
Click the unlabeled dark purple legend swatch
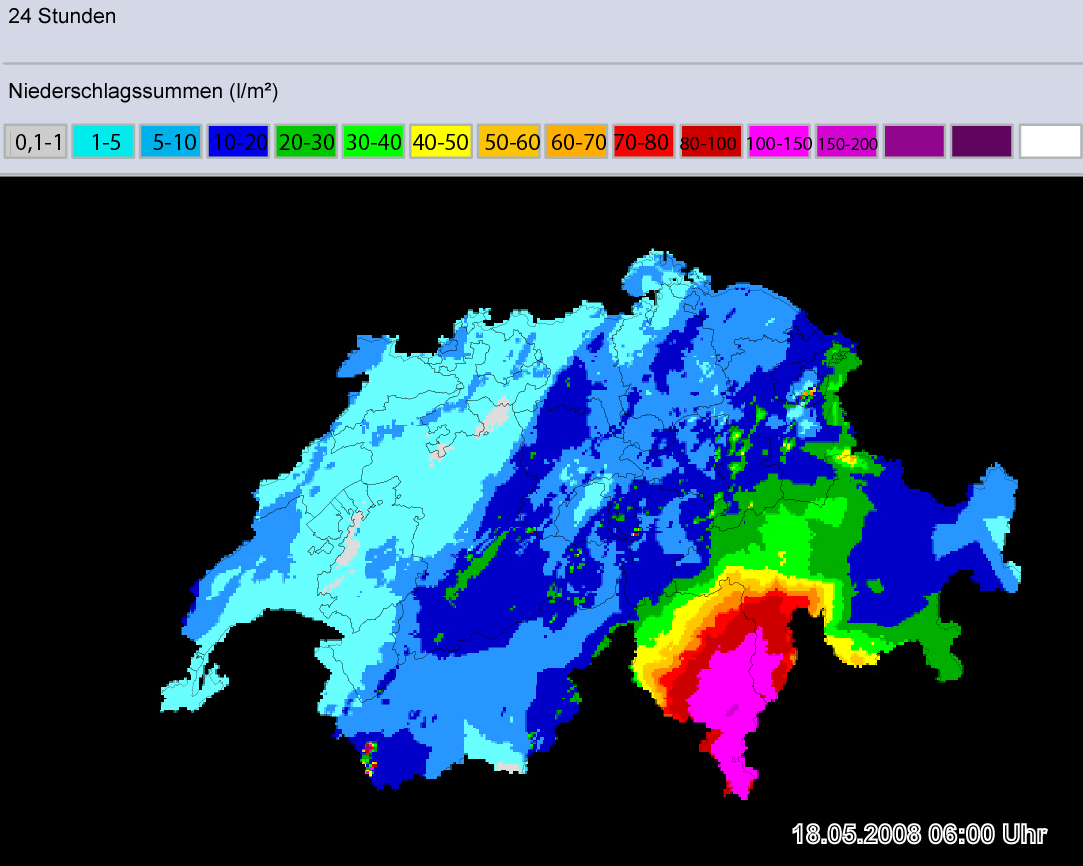pos(982,142)
